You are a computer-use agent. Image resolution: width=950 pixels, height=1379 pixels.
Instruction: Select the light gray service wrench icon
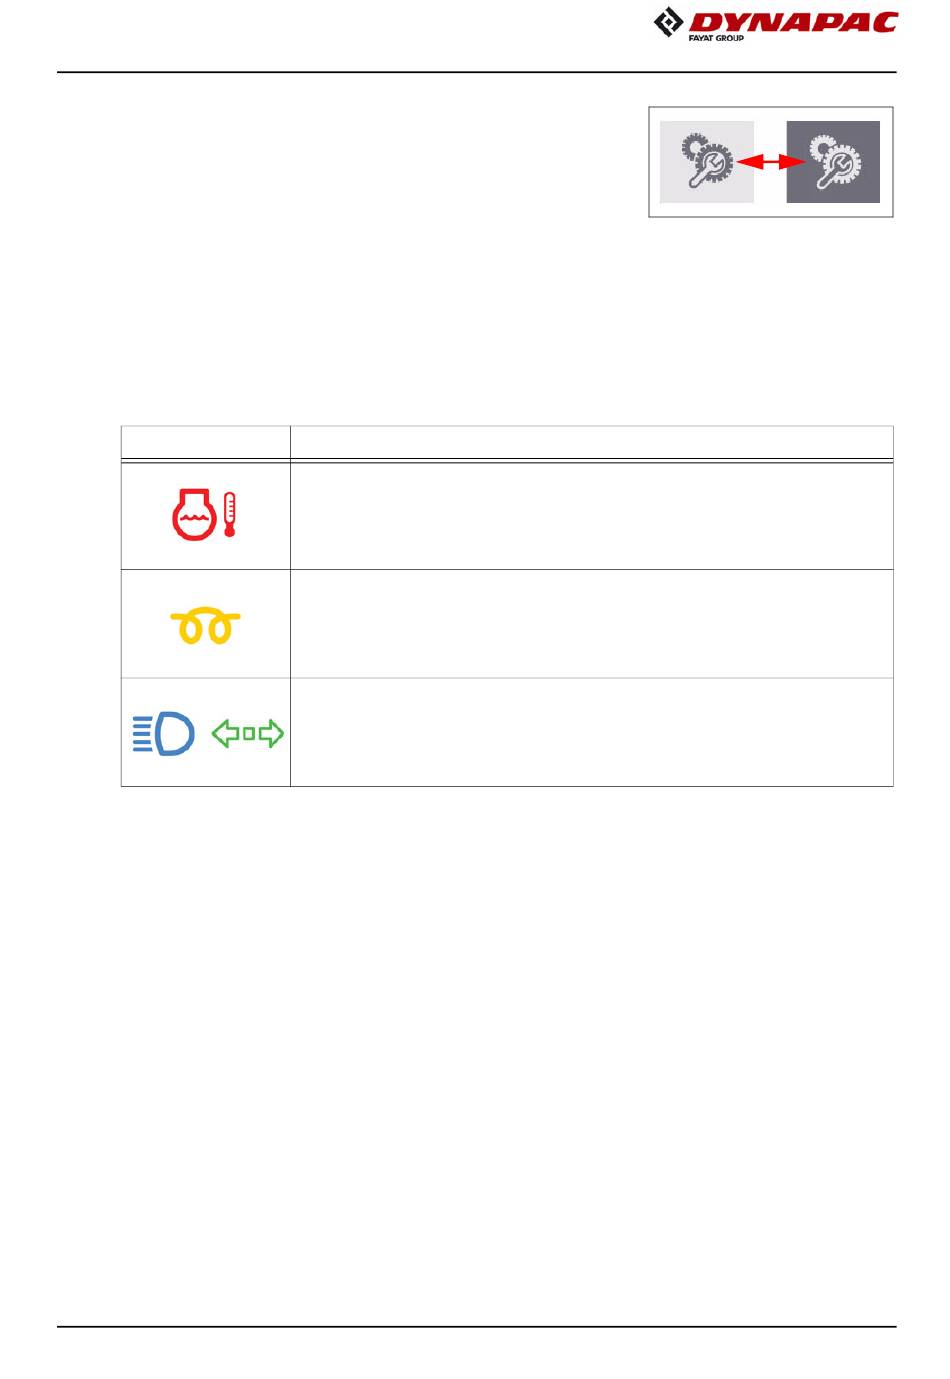(x=707, y=162)
